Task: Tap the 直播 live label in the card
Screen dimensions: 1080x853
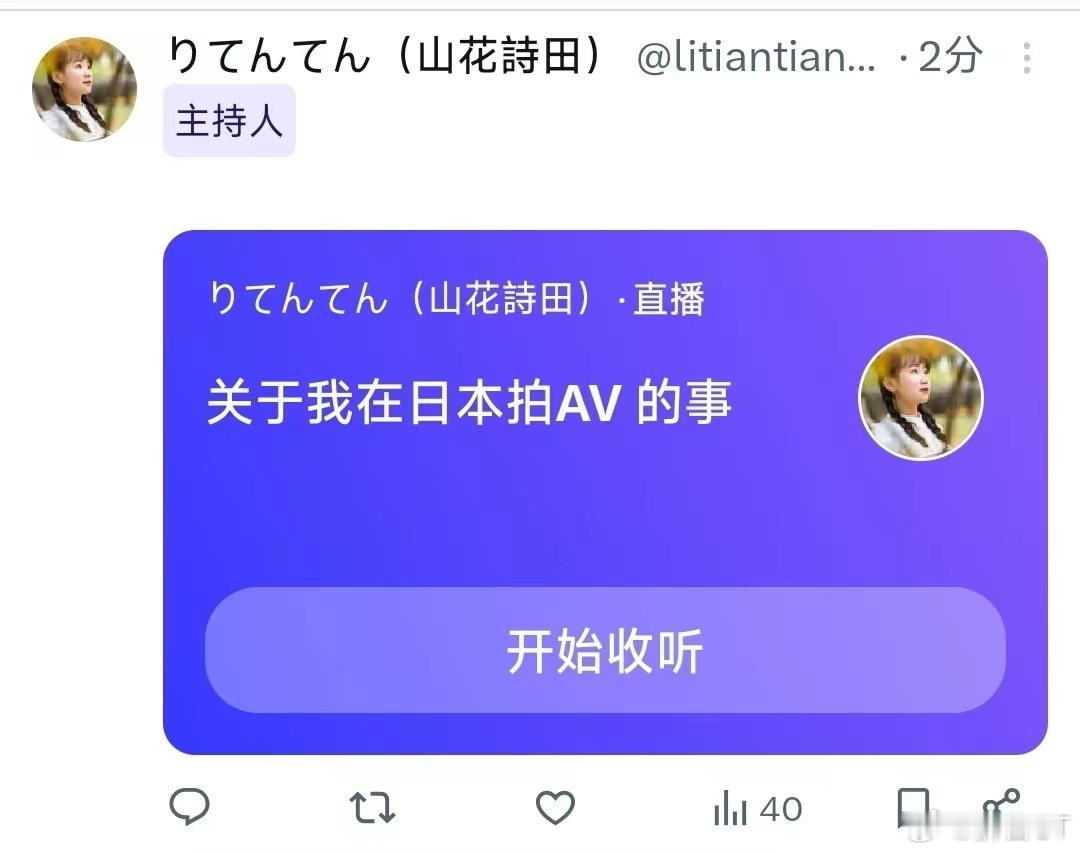Action: 668,299
